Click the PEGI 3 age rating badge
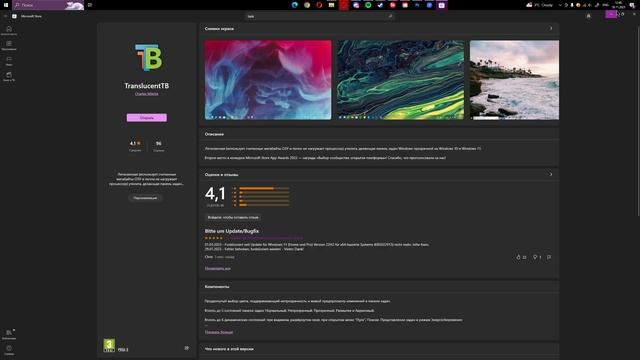640x360 pixels. [x=109, y=345]
